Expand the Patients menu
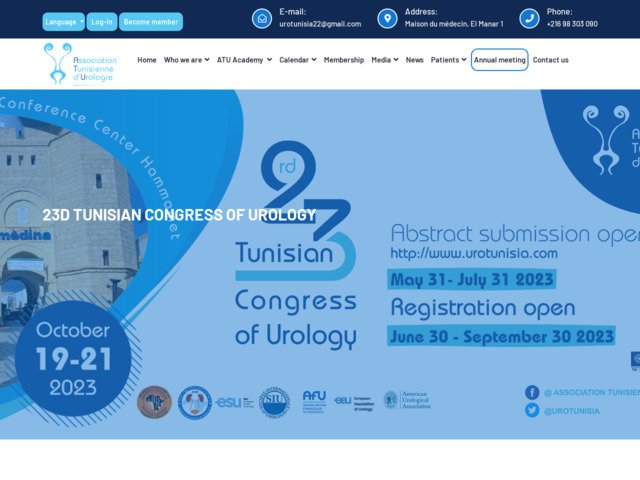 pyautogui.click(x=448, y=60)
